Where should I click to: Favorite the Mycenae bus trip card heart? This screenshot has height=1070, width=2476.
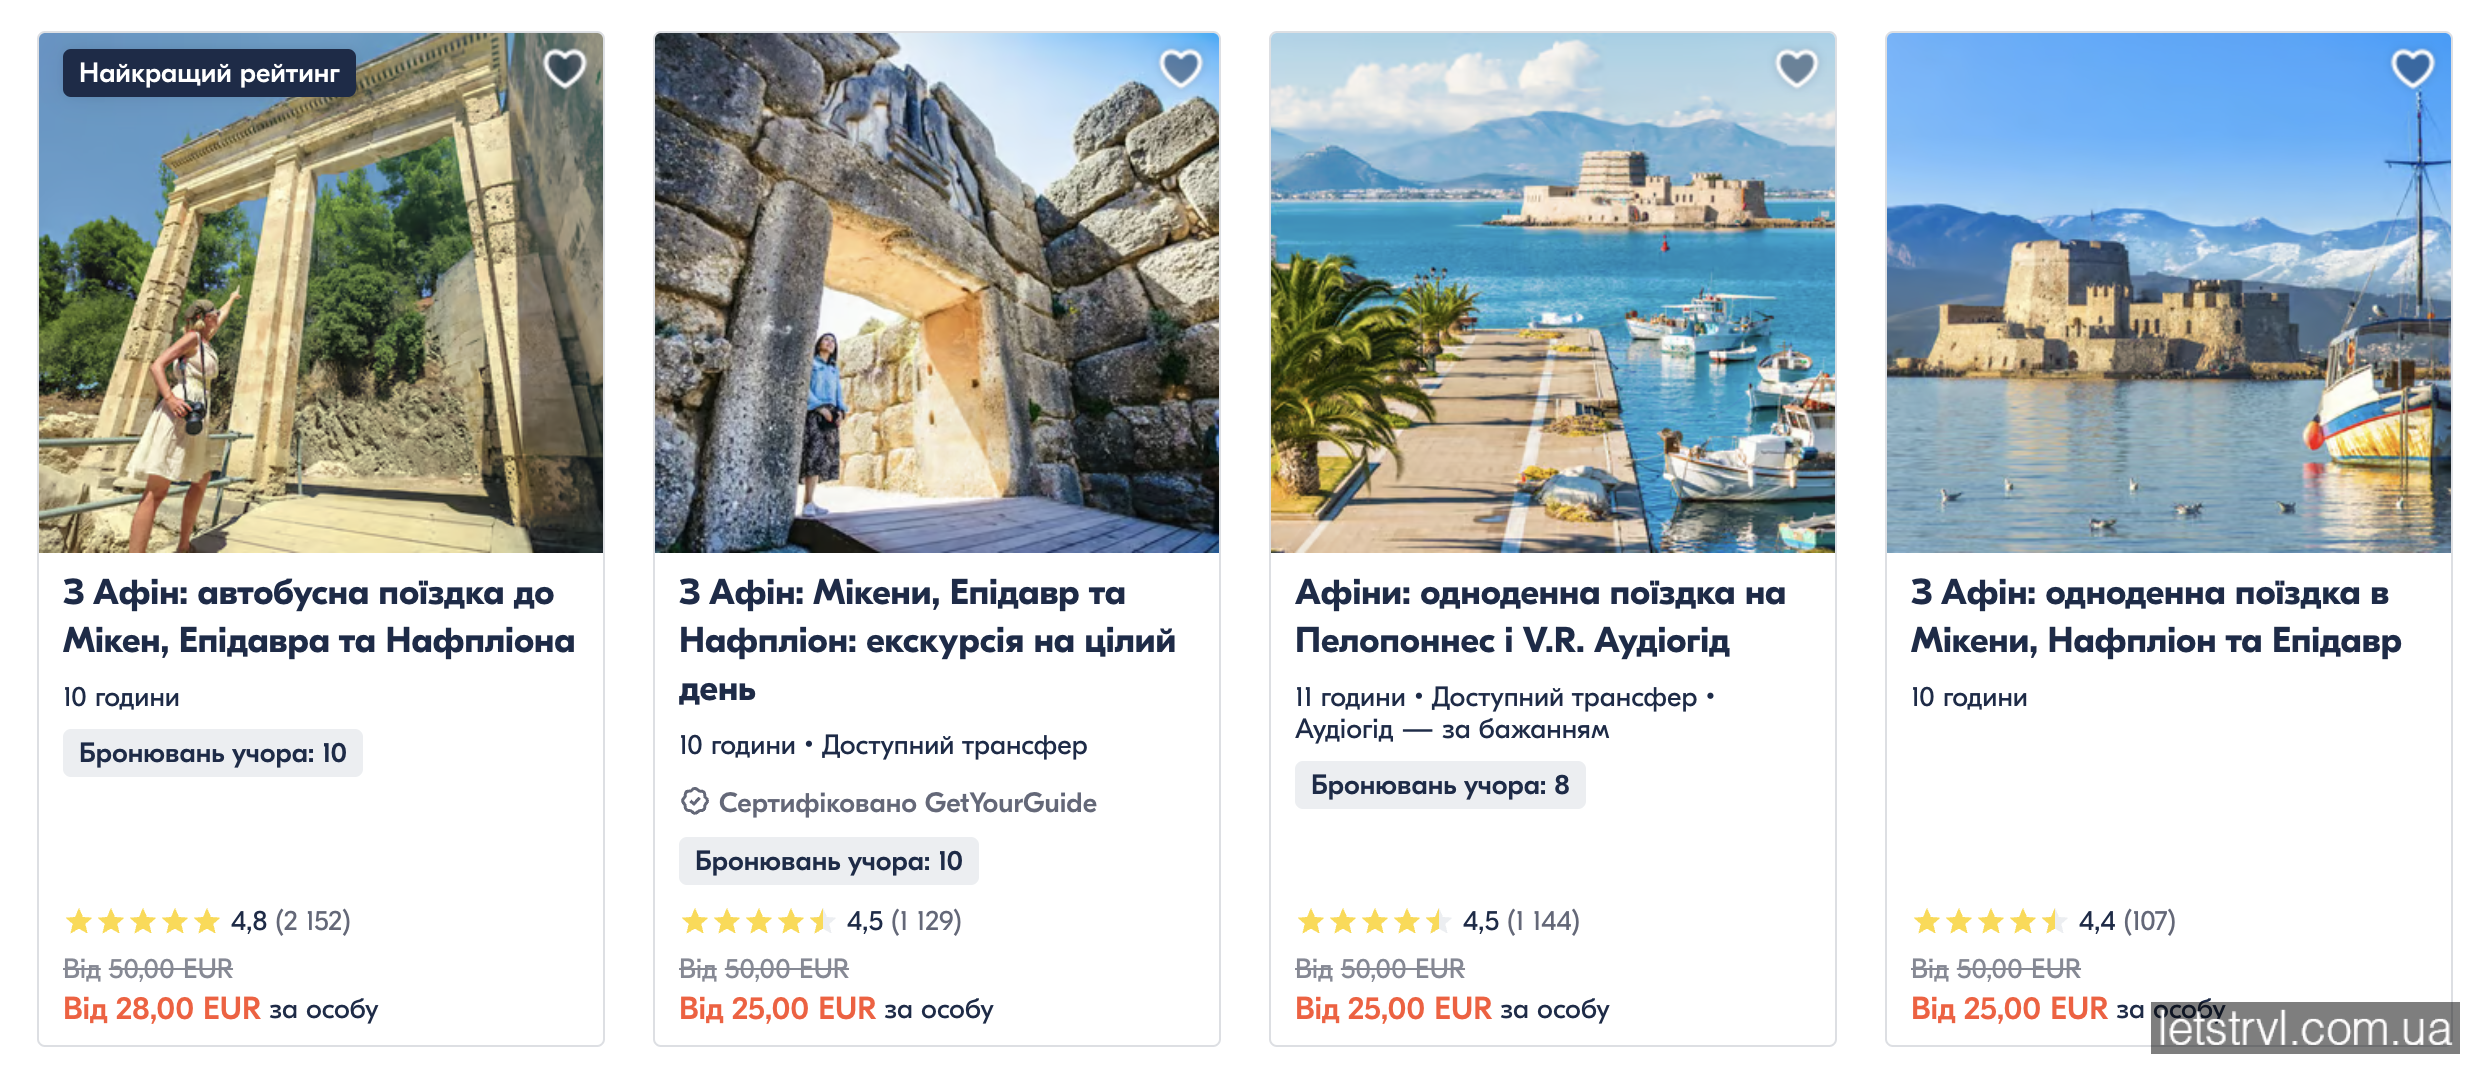[x=564, y=69]
